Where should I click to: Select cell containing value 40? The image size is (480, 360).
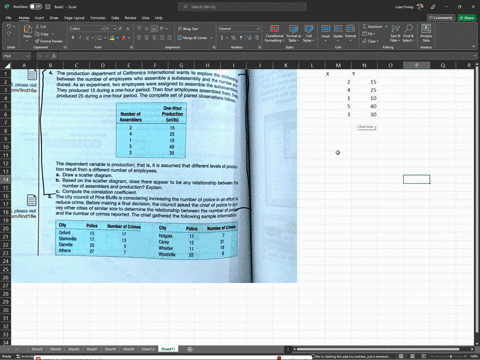[364, 106]
